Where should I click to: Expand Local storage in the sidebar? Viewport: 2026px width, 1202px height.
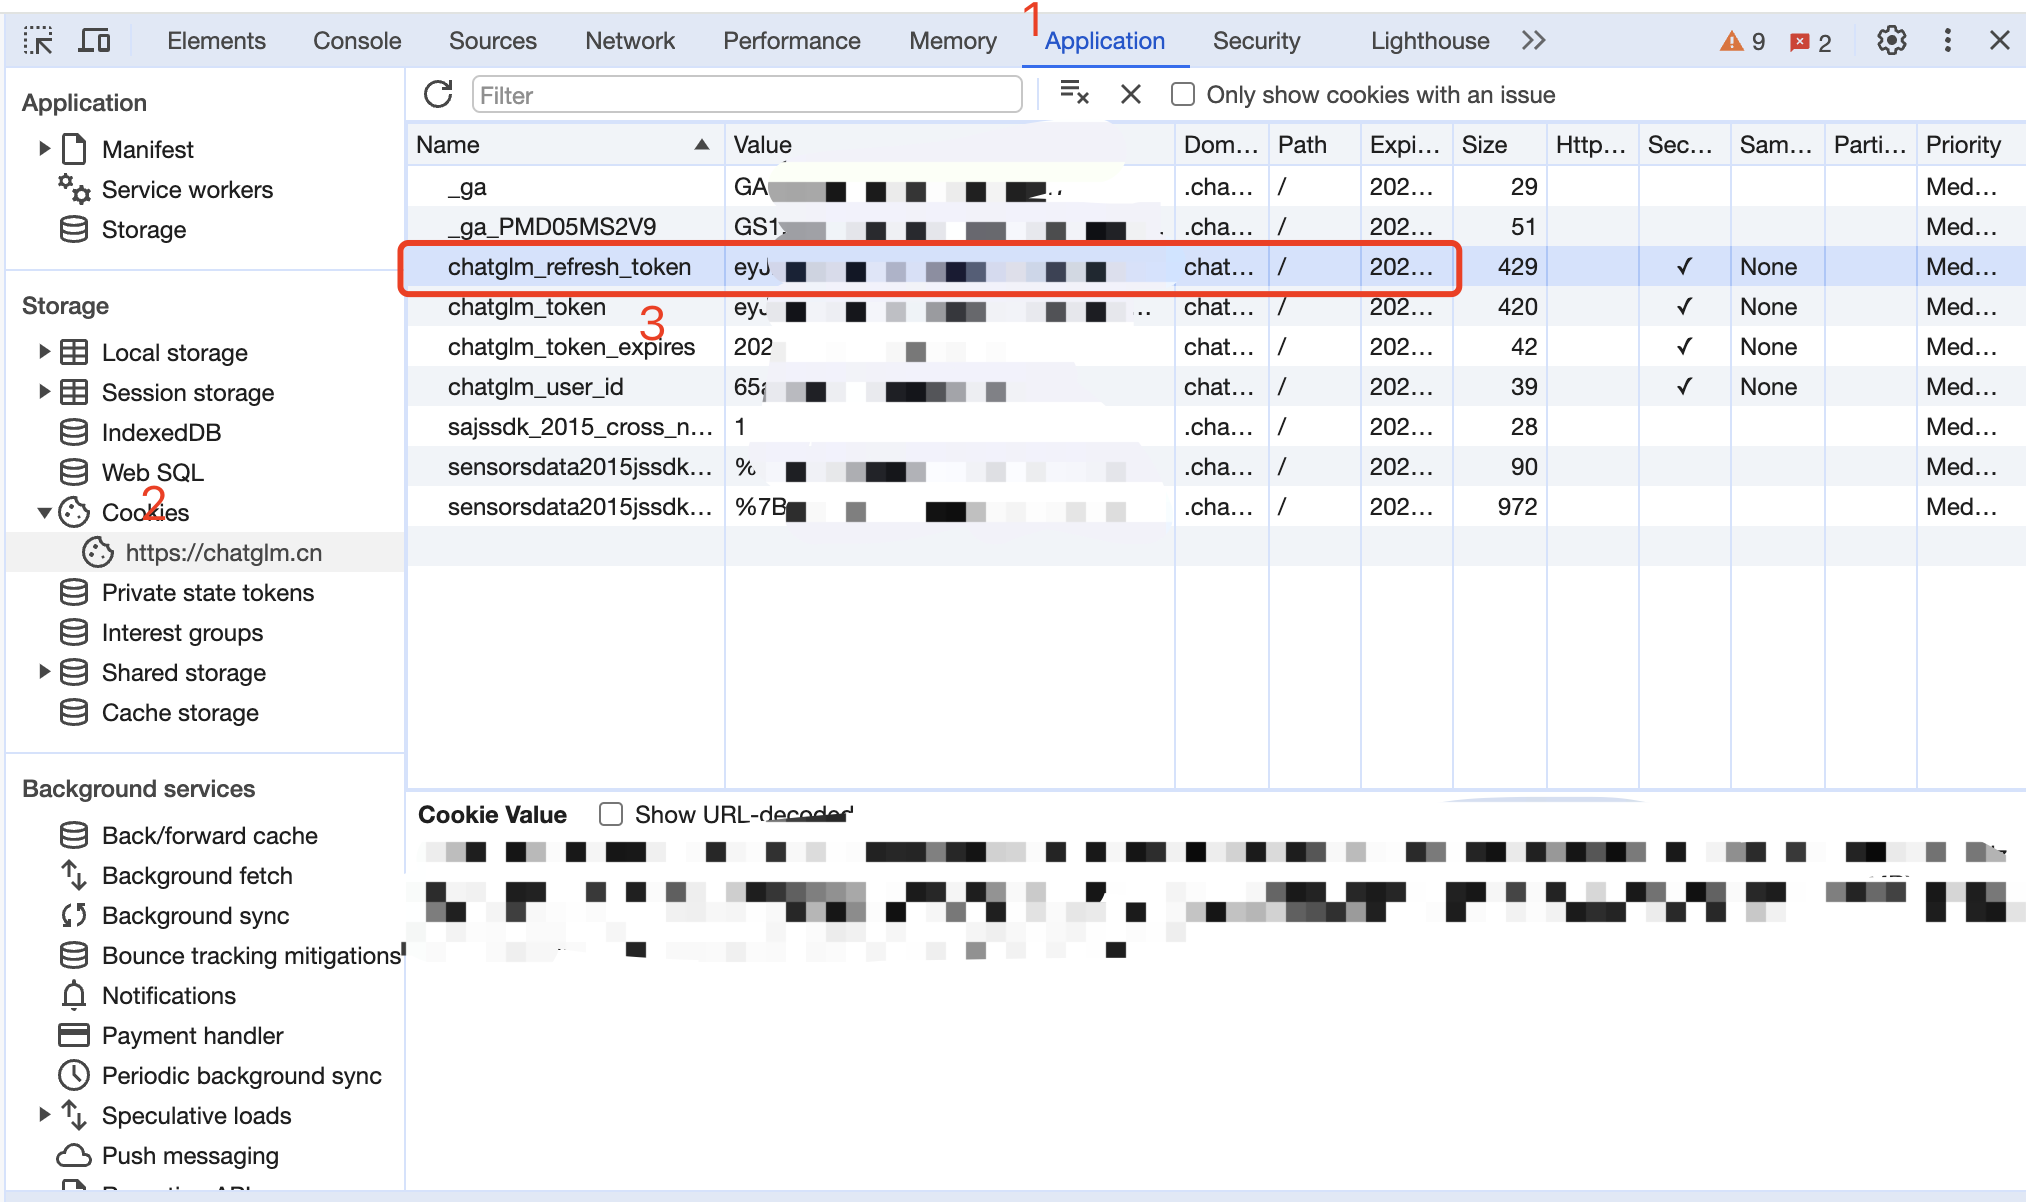point(44,352)
